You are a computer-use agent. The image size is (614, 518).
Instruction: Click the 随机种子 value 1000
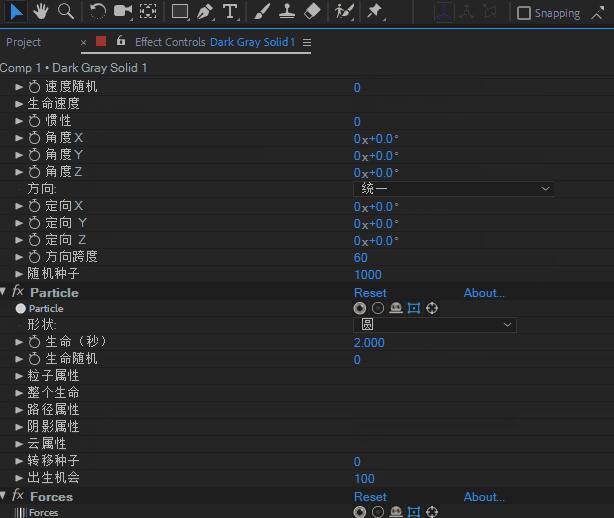click(368, 274)
